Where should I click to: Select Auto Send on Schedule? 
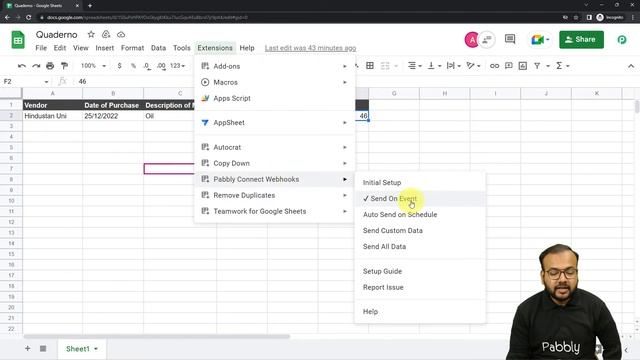coord(420,214)
